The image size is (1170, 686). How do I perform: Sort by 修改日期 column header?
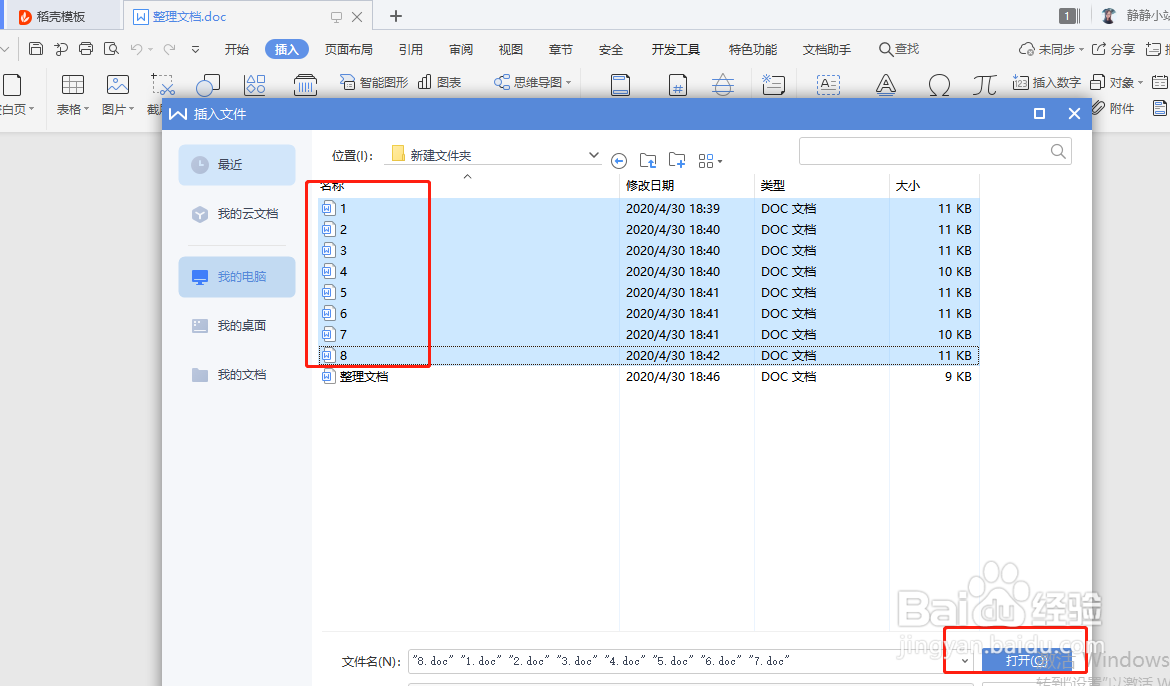pos(686,185)
